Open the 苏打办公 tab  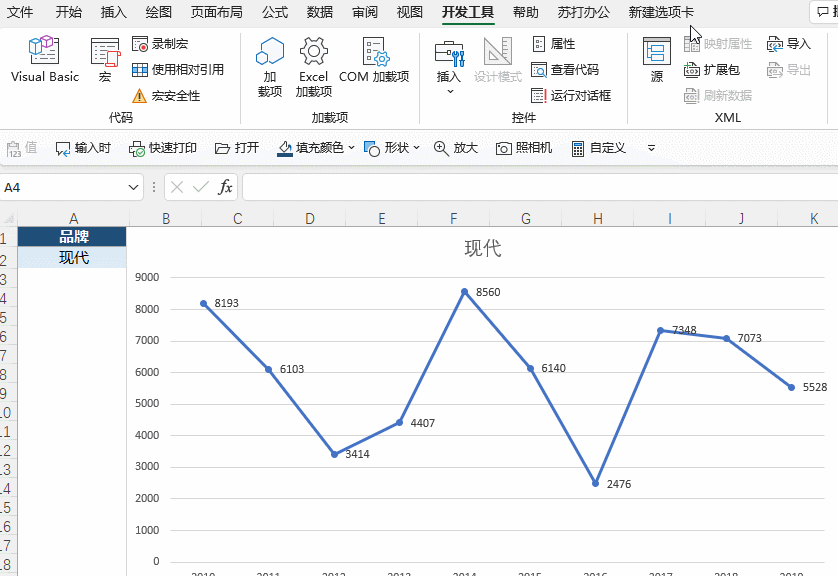pos(584,12)
